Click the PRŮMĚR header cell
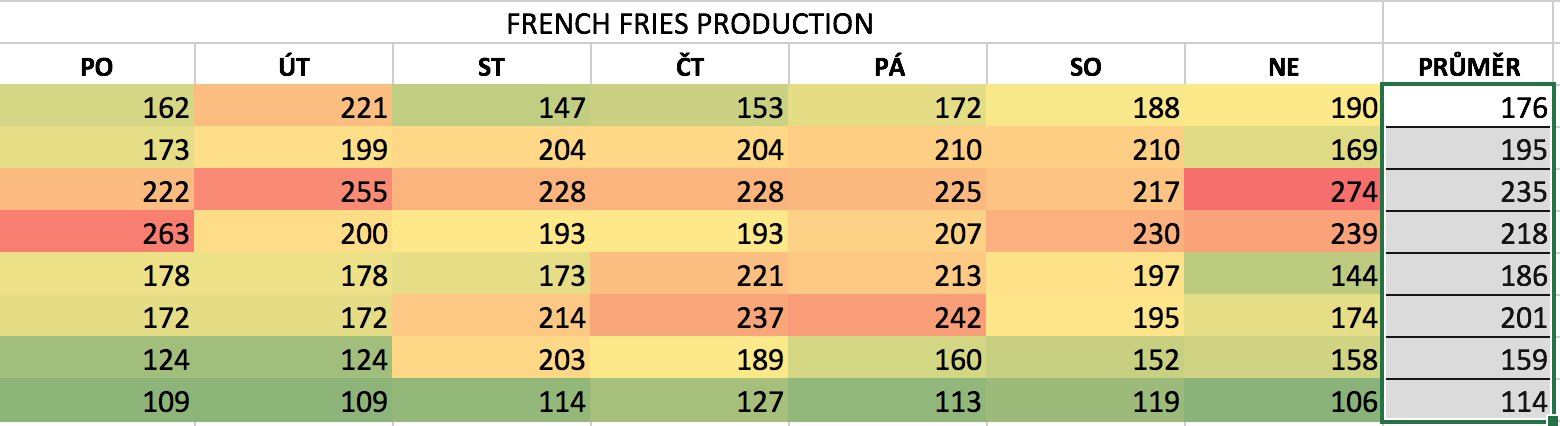This screenshot has width=1560, height=426. click(1469, 67)
